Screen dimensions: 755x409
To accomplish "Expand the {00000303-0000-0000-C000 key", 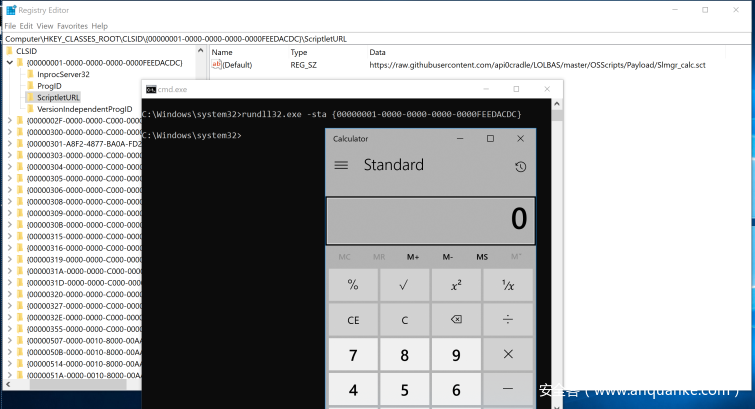I will [x=10, y=155].
